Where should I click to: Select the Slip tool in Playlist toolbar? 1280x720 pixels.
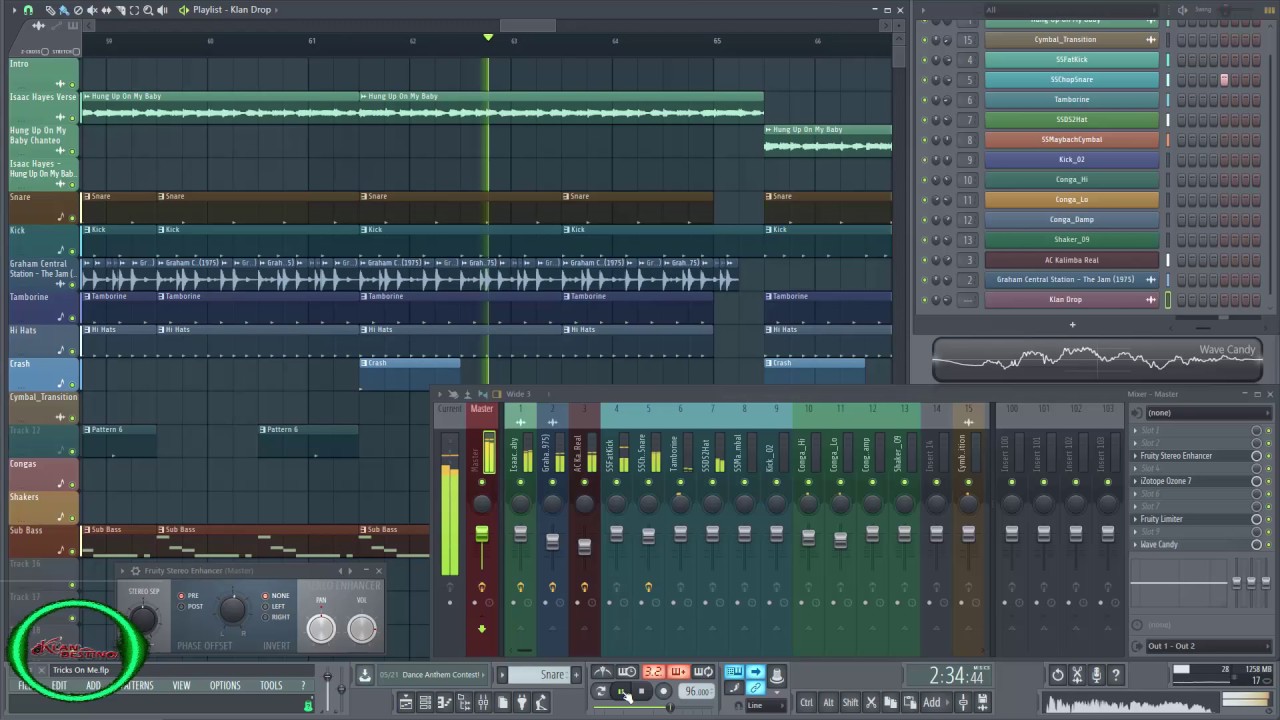[106, 10]
